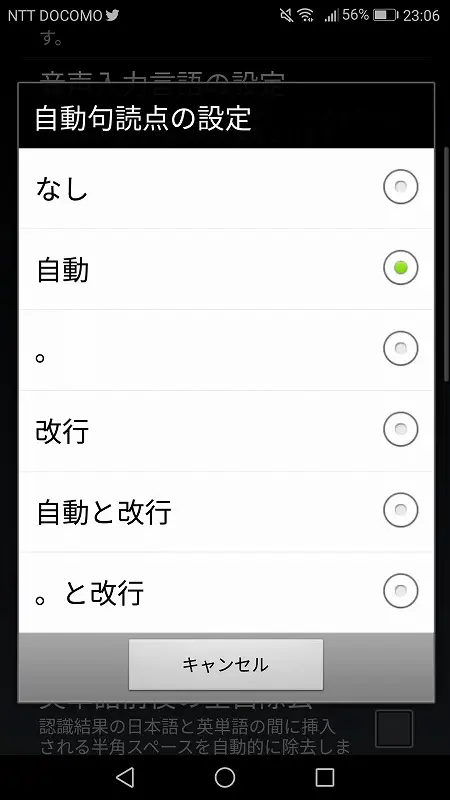
Task: Tap the Twitter bird notification icon
Action: [112, 15]
